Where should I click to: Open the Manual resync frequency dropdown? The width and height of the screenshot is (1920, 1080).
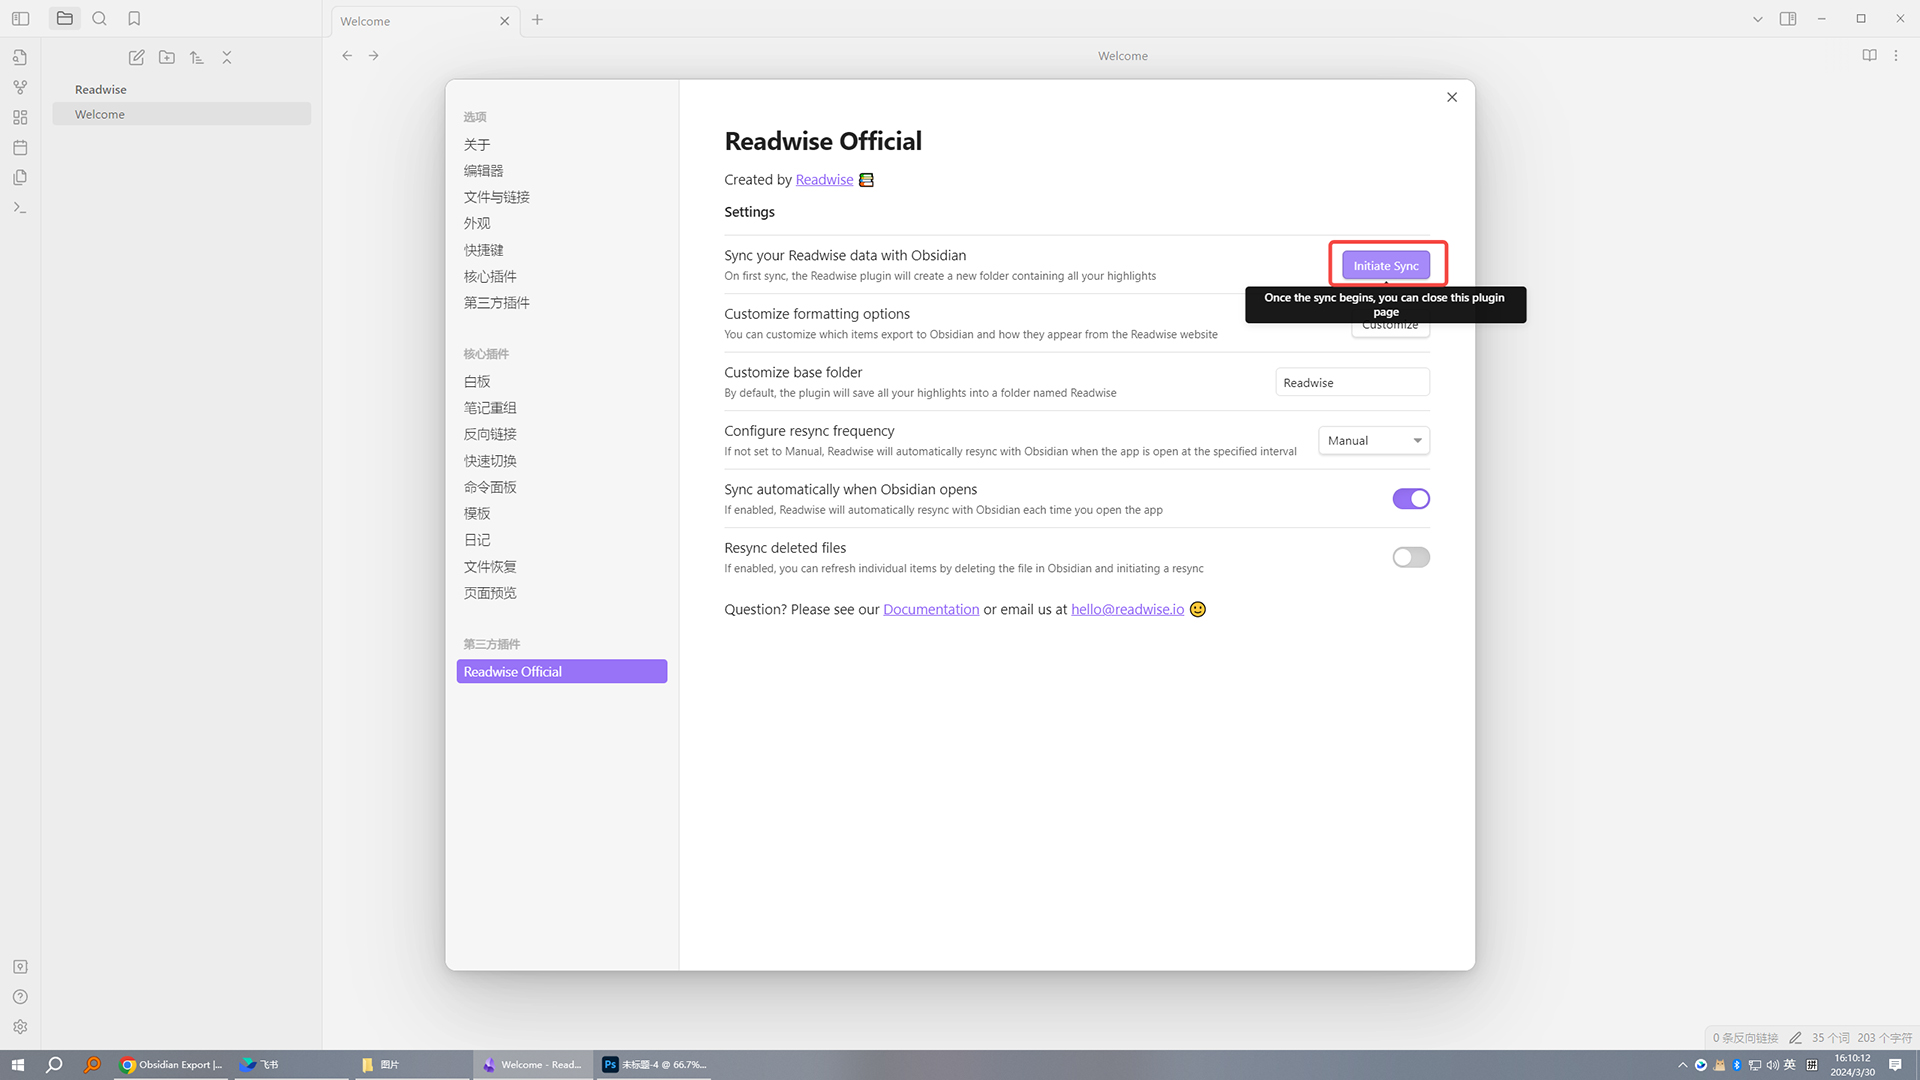tap(1373, 440)
